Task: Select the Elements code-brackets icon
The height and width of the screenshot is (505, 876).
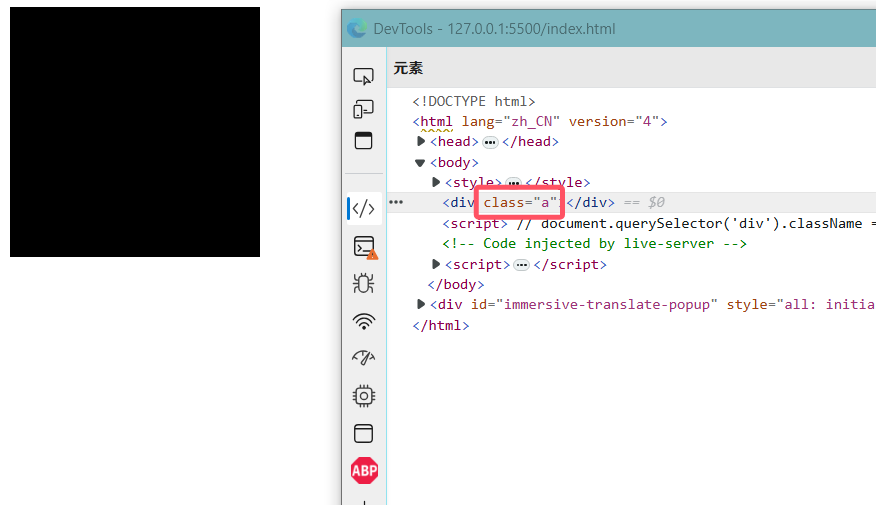Action: click(364, 208)
